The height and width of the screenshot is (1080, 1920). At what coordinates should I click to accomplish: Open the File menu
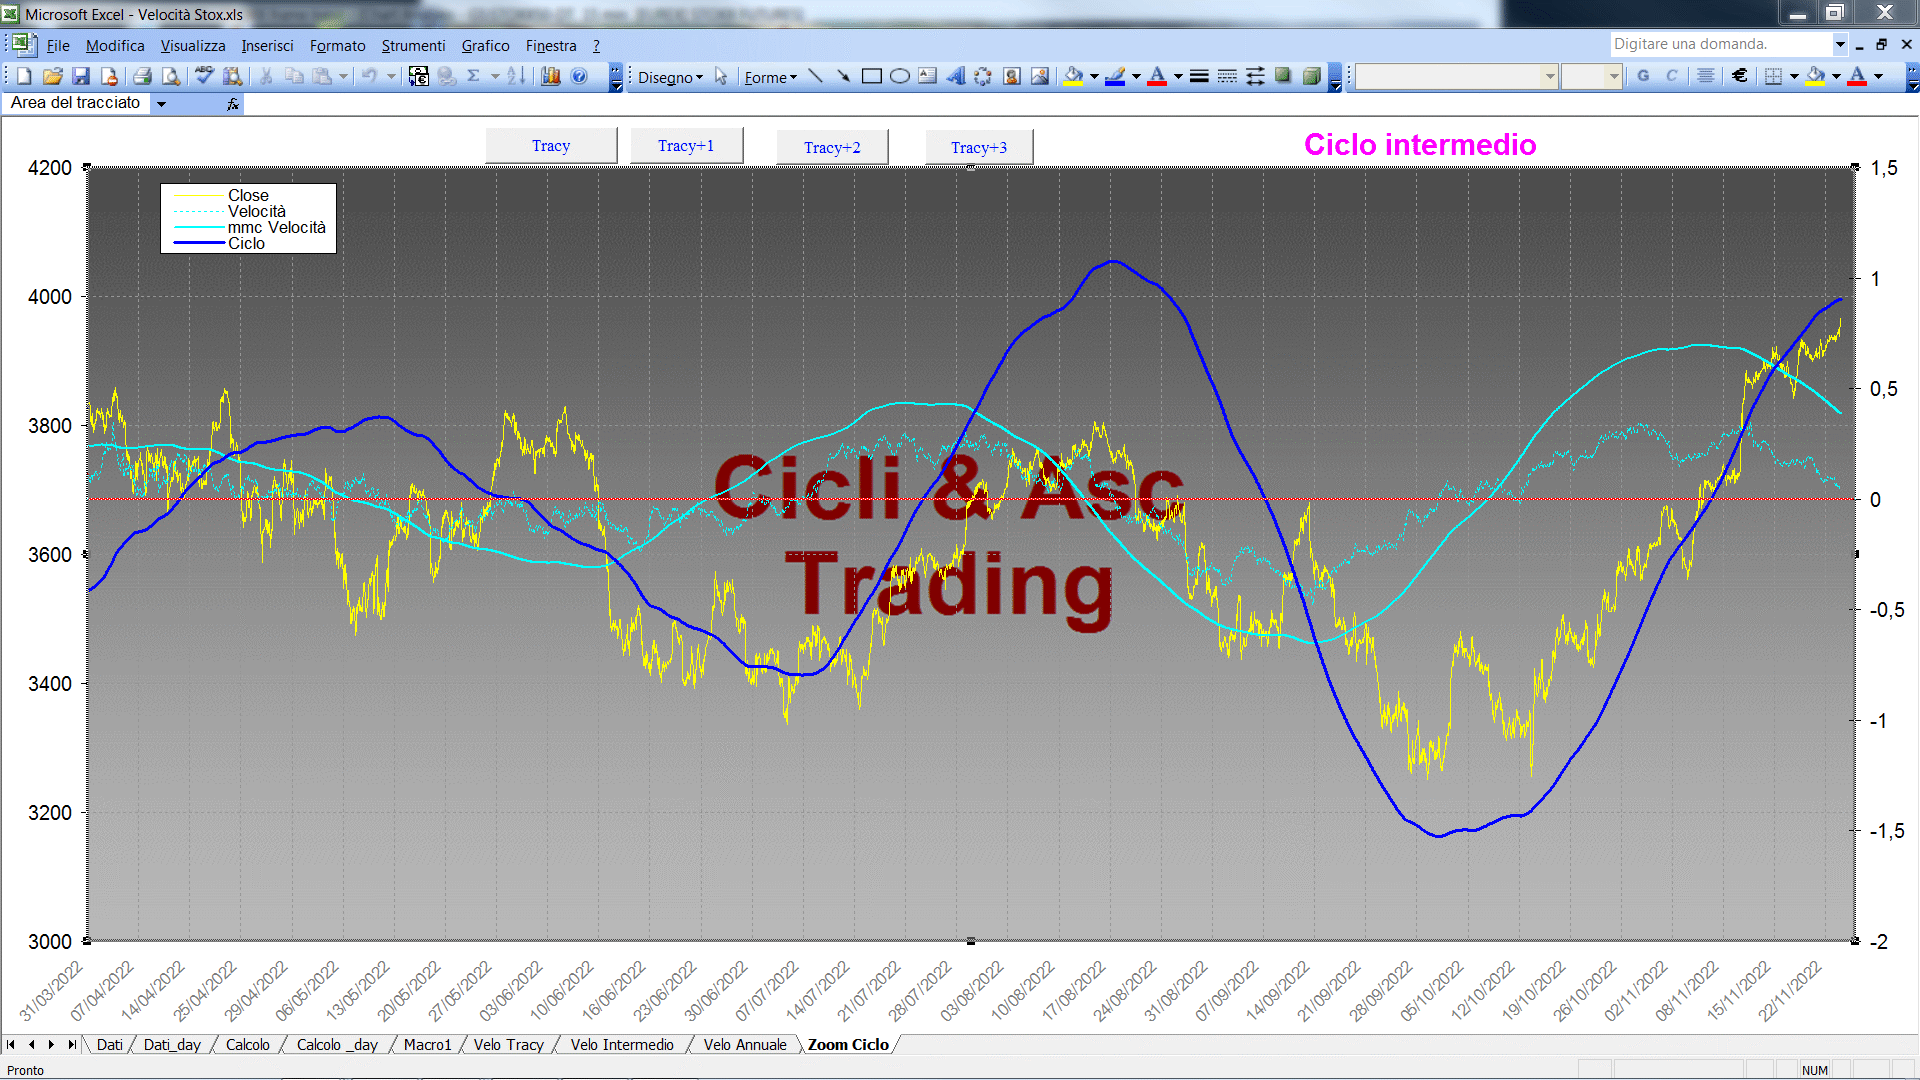(58, 46)
